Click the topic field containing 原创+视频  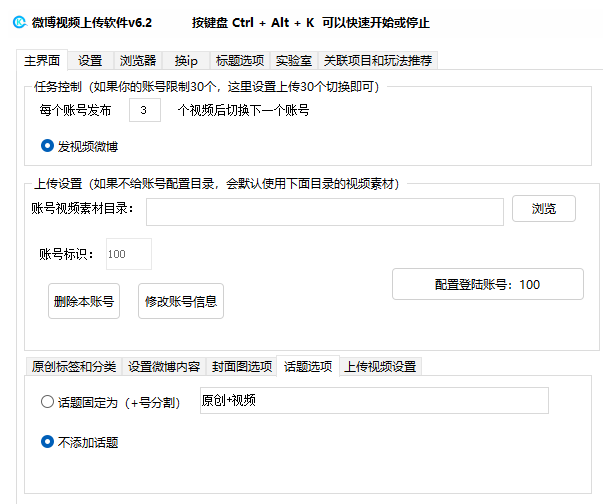coord(374,401)
